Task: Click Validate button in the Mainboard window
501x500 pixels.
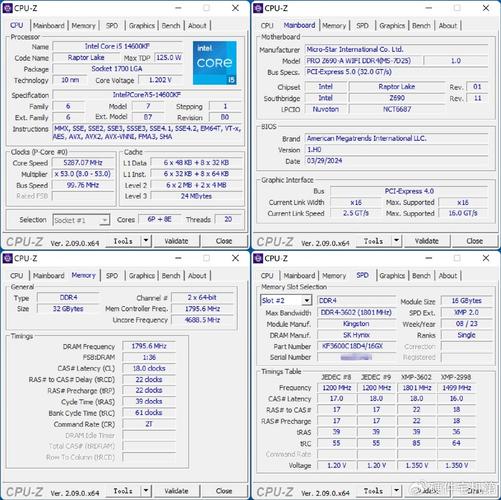Action: tap(427, 241)
